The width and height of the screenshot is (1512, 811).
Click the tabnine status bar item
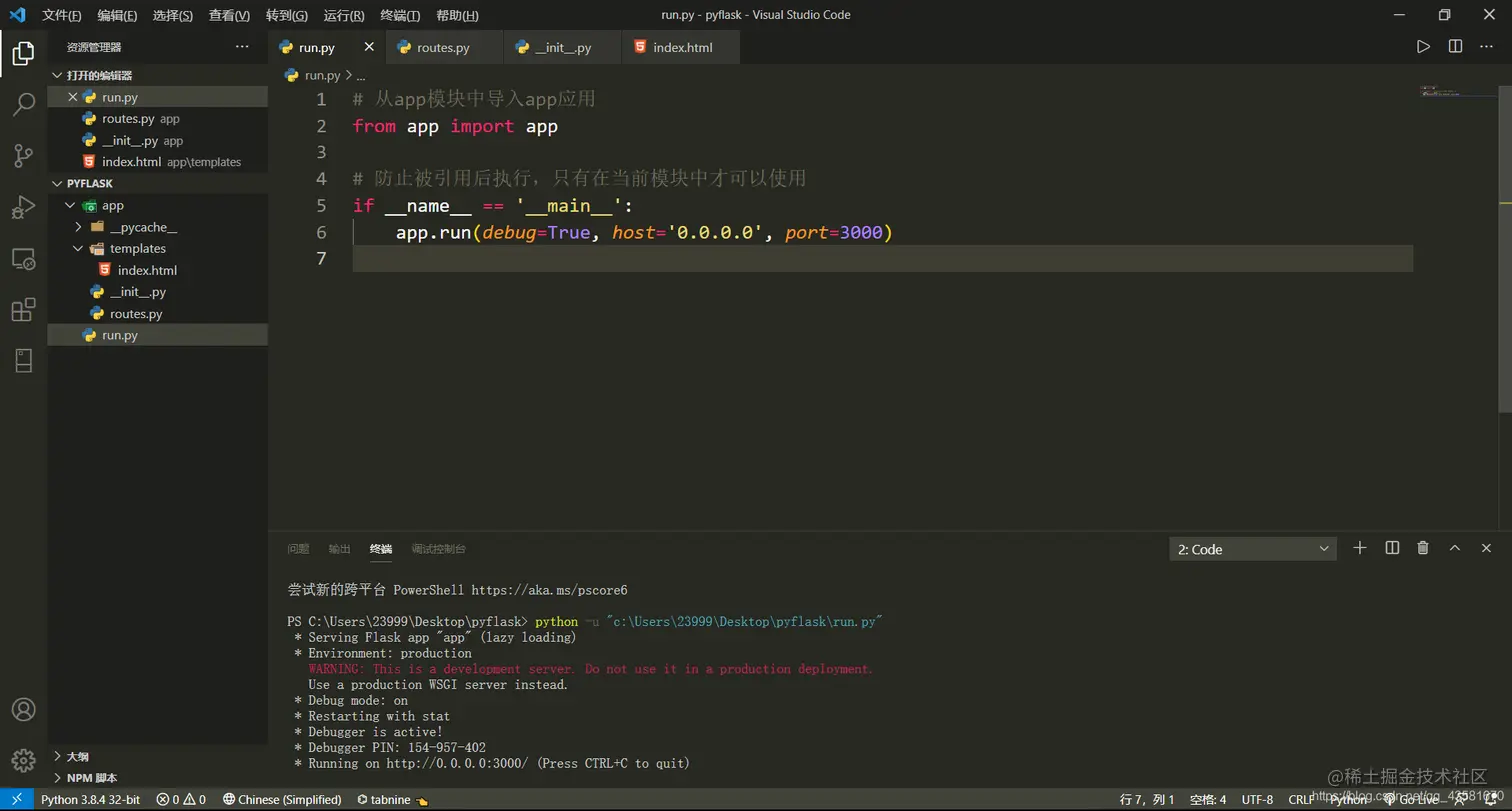click(x=393, y=800)
